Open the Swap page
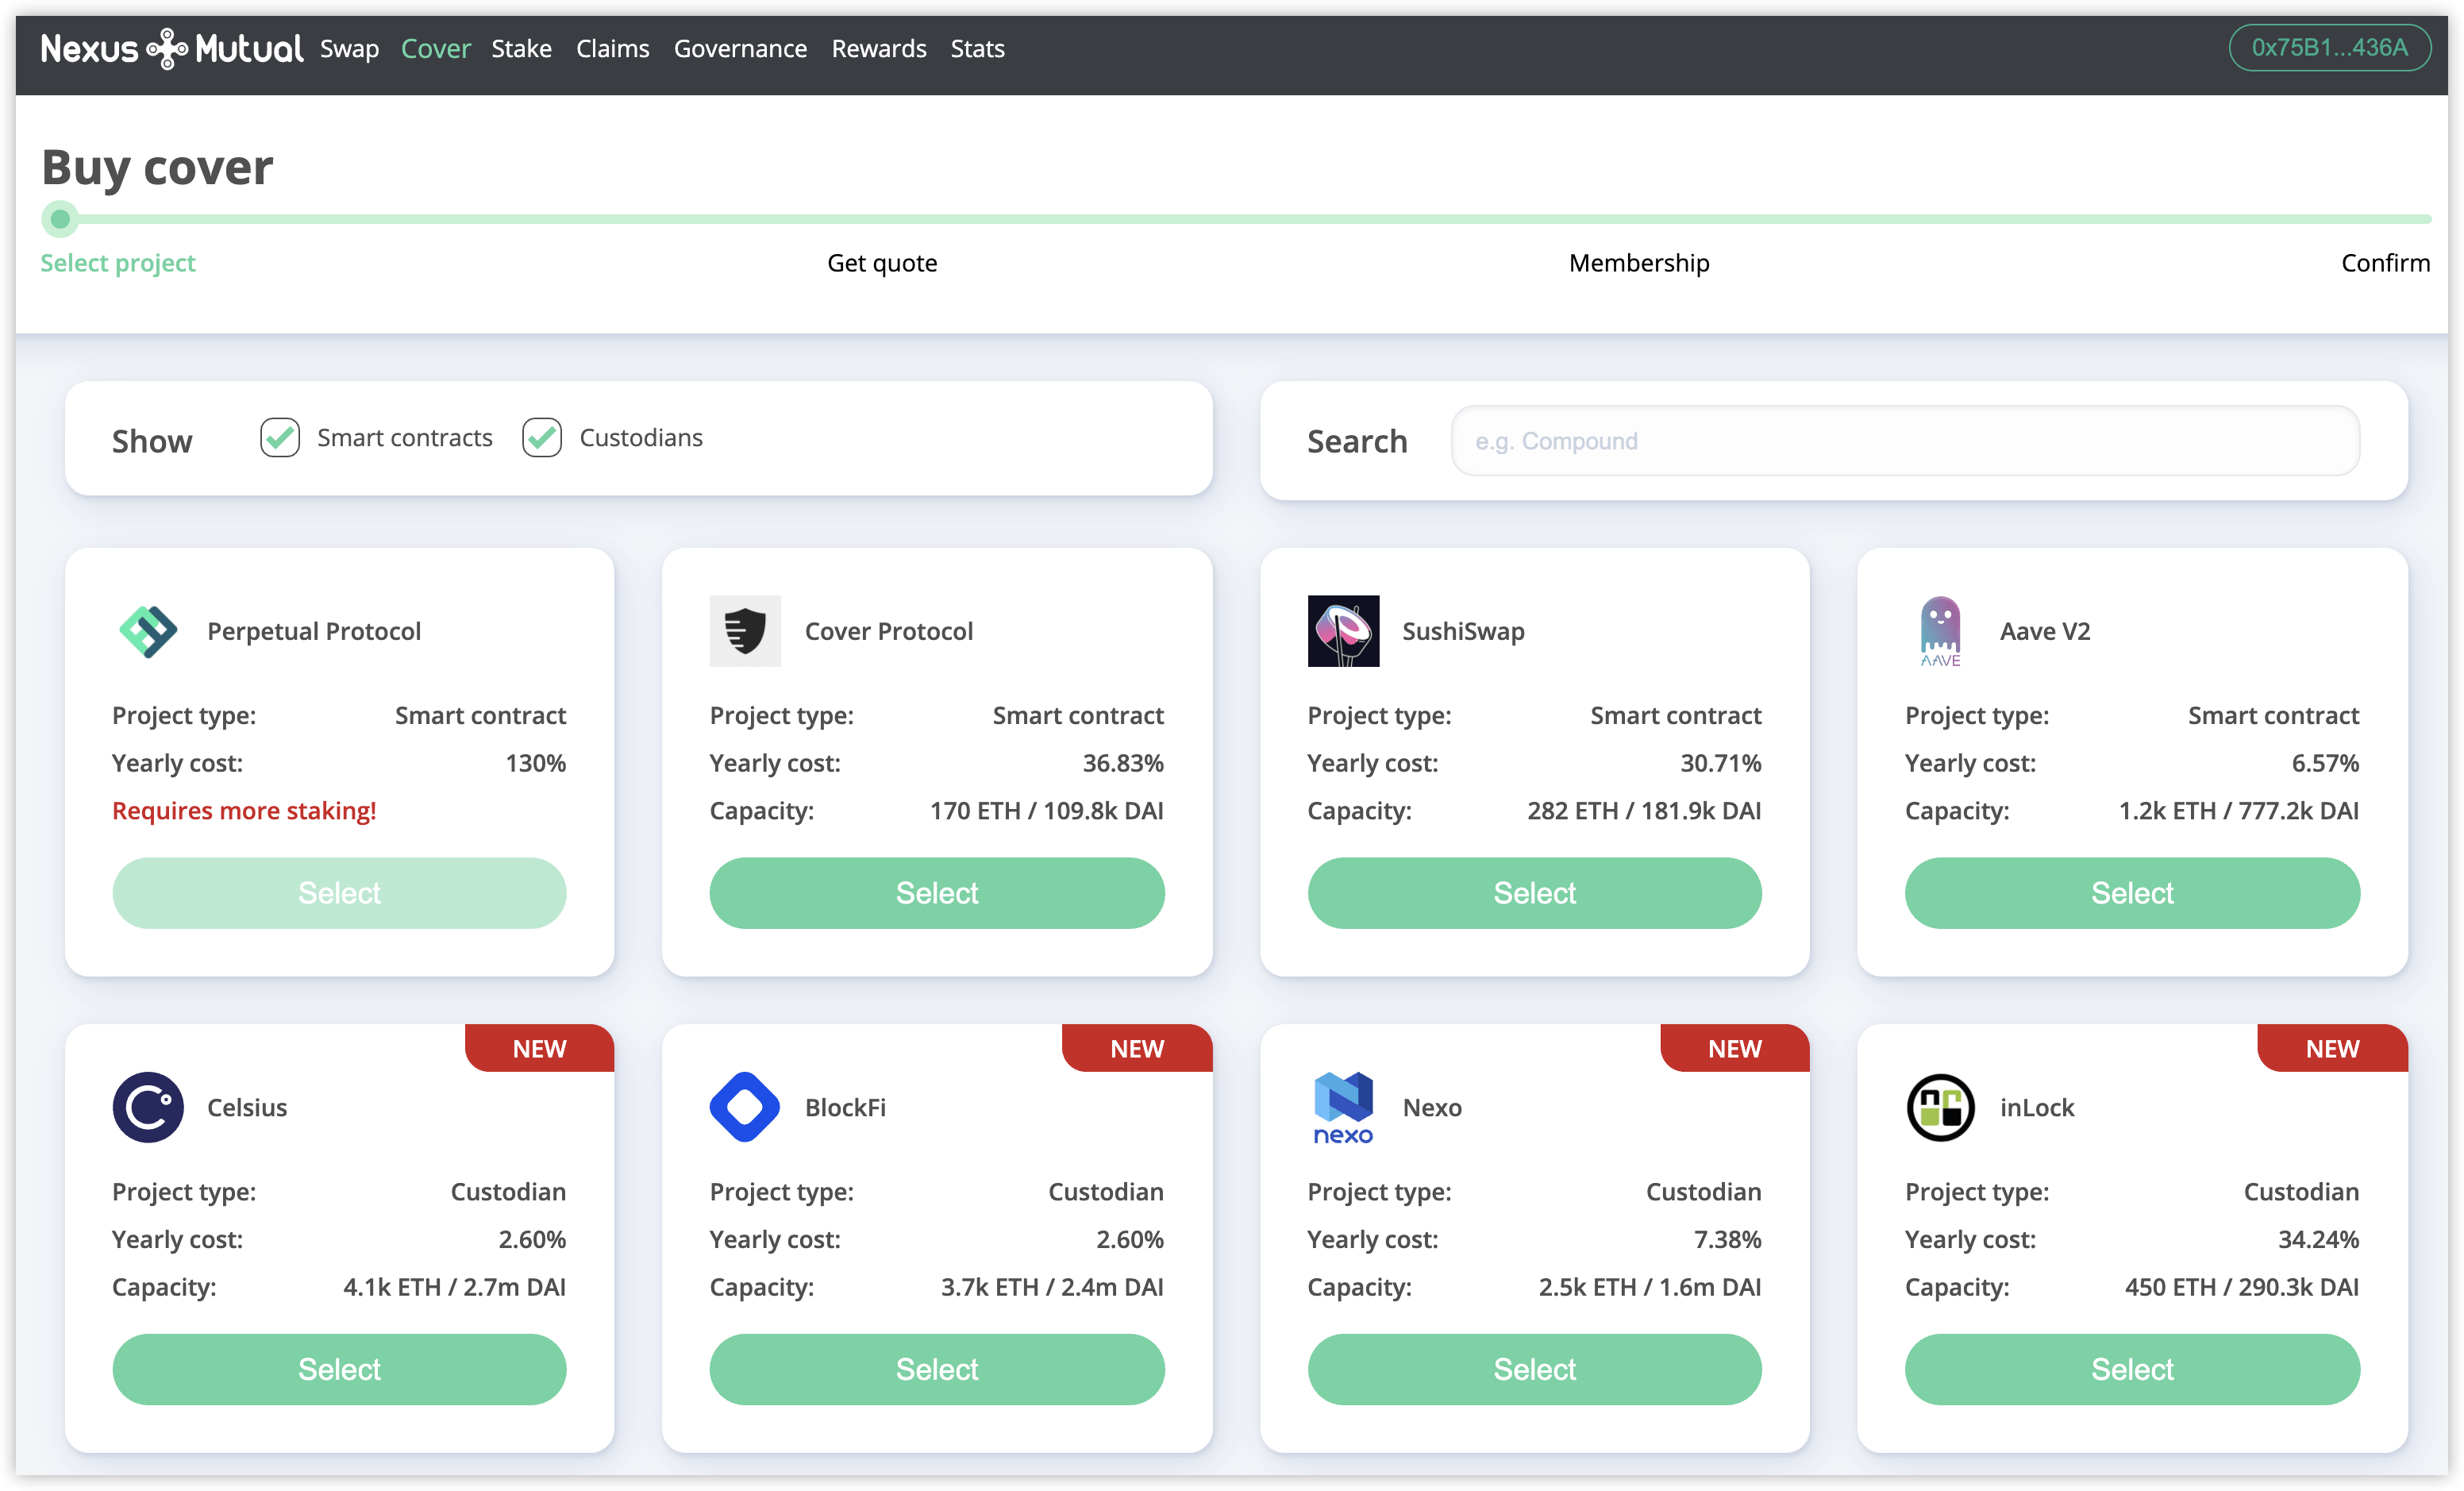This screenshot has width=2464, height=1491. click(349, 48)
